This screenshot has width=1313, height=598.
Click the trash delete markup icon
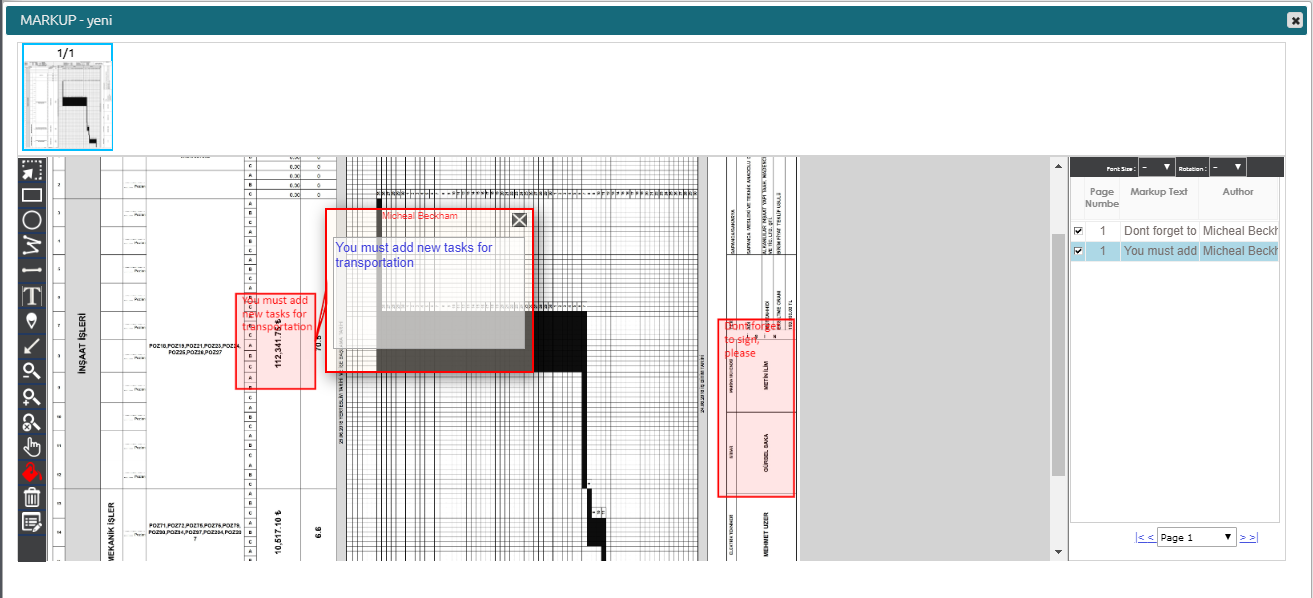click(31, 497)
